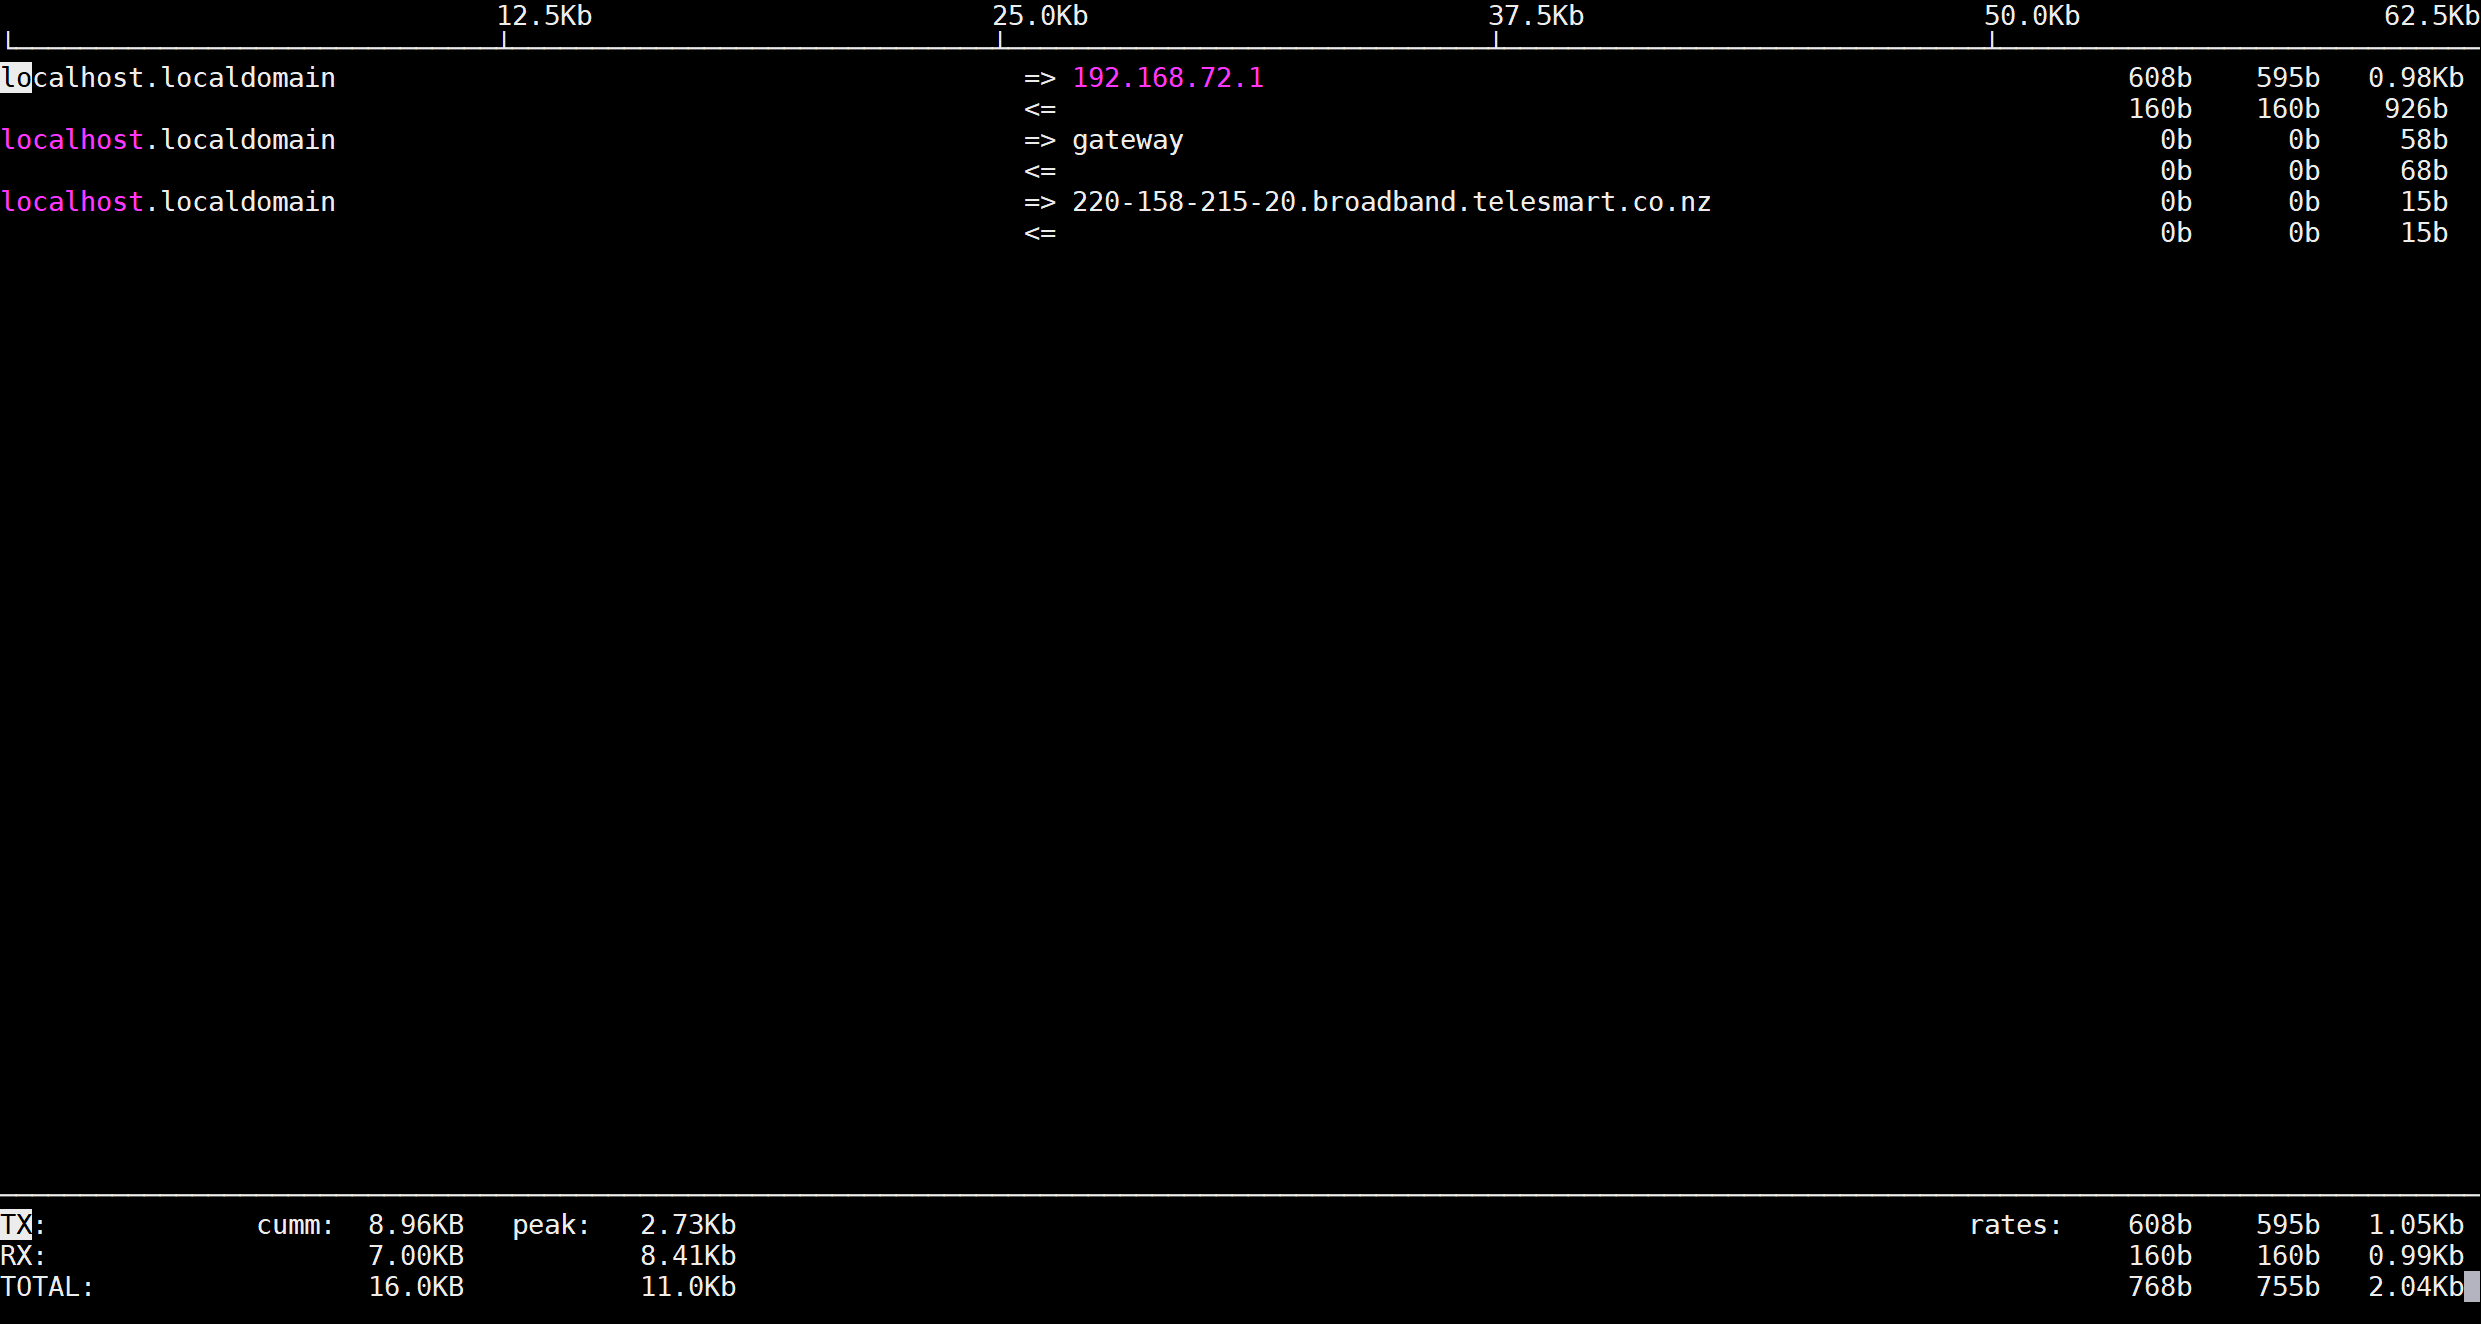This screenshot has width=2481, height=1324.
Task: Click the 8.41Kb peak RX value
Action: [x=688, y=1256]
